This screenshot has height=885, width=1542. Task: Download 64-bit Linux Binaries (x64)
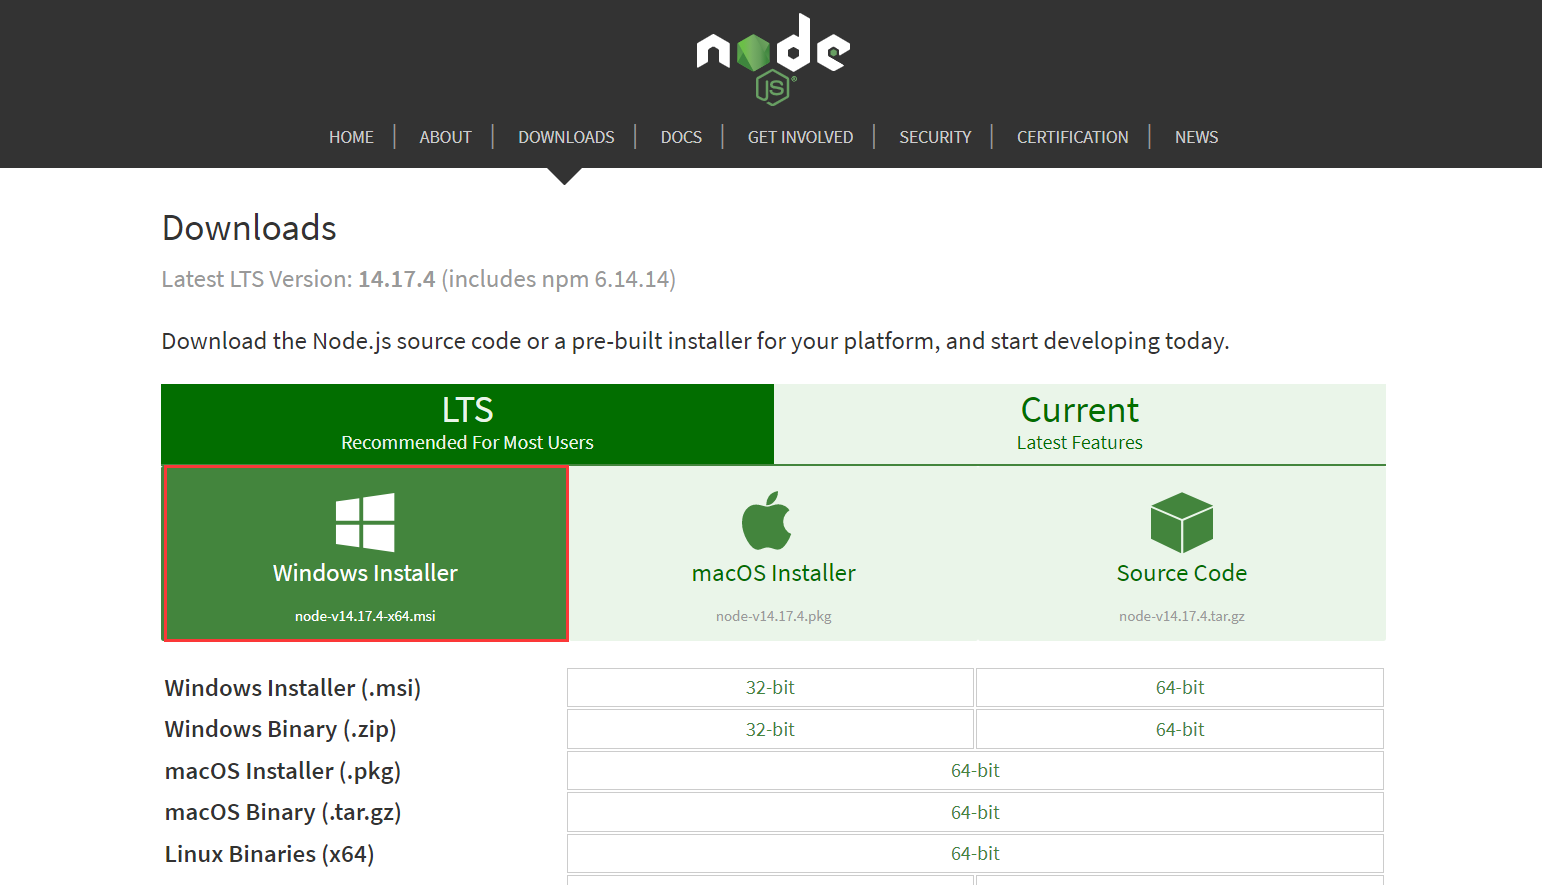(x=975, y=854)
